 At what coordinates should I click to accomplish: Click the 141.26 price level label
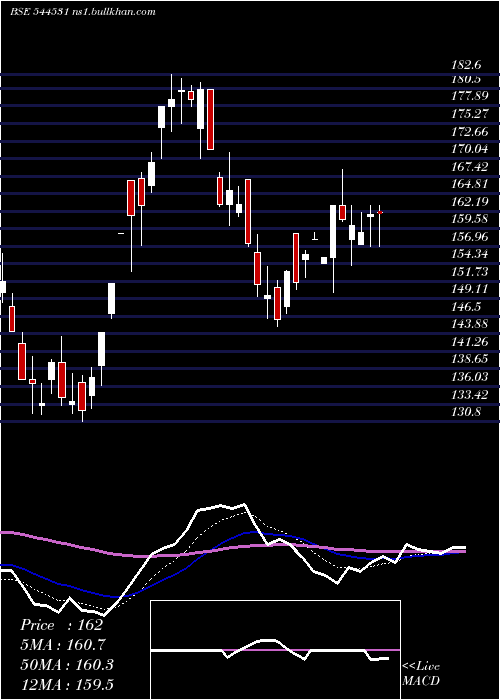(x=470, y=342)
